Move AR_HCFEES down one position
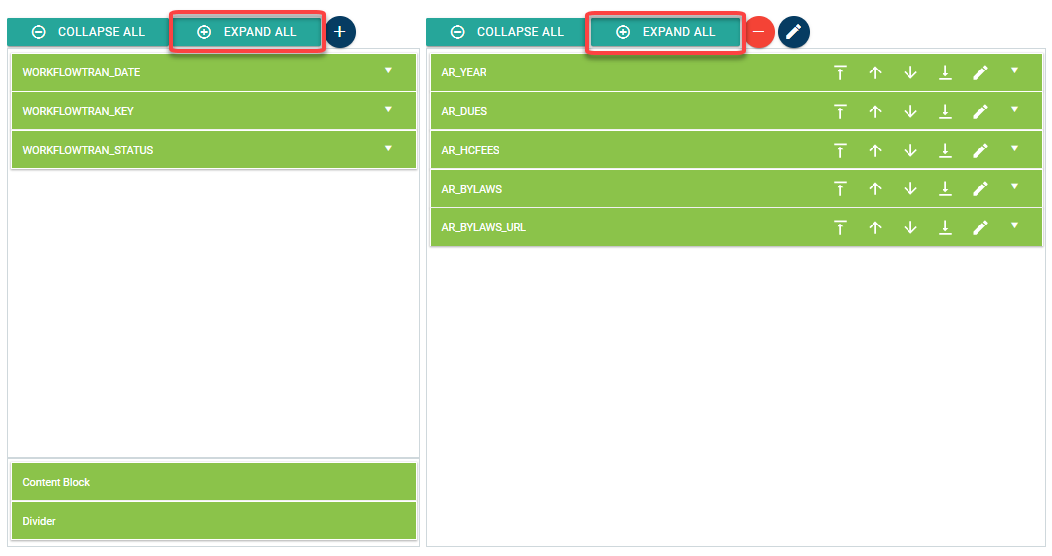 point(910,151)
